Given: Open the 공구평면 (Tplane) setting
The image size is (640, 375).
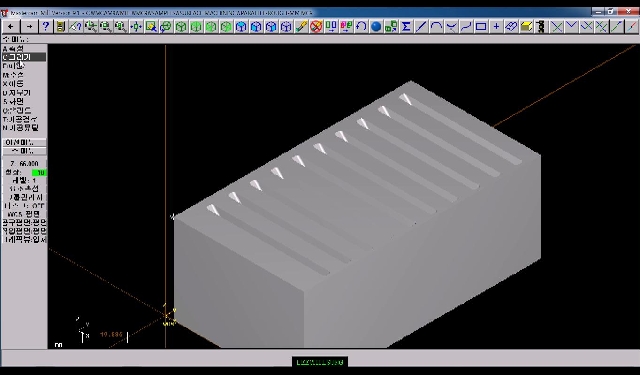Looking at the screenshot, I should point(24,222).
